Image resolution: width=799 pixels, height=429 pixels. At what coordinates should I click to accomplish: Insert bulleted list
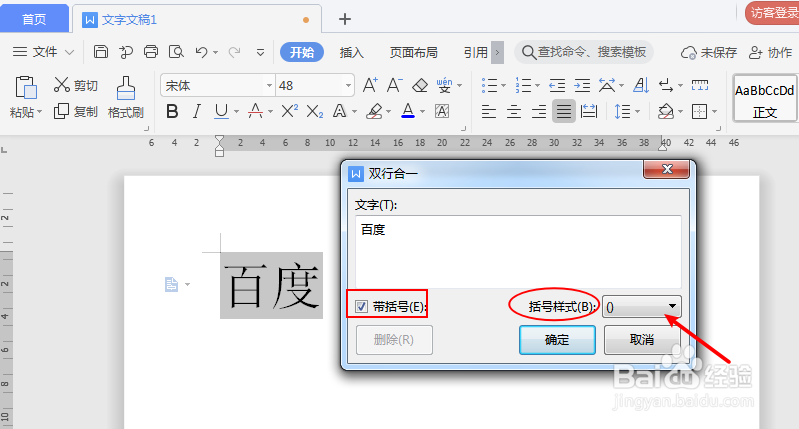[489, 85]
